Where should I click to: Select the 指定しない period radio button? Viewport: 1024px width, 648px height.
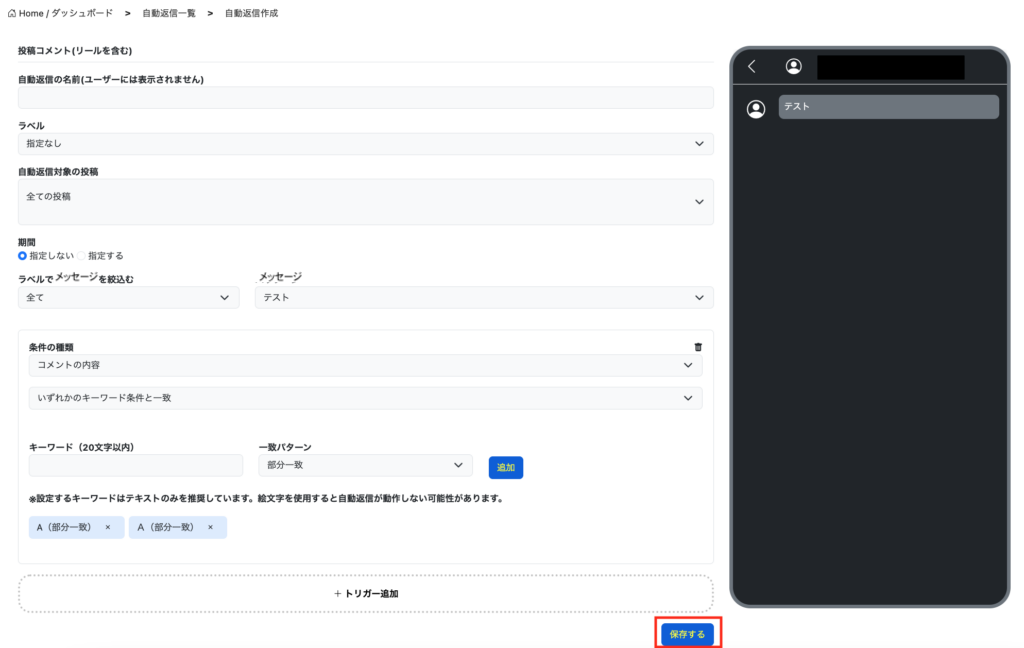[23, 256]
